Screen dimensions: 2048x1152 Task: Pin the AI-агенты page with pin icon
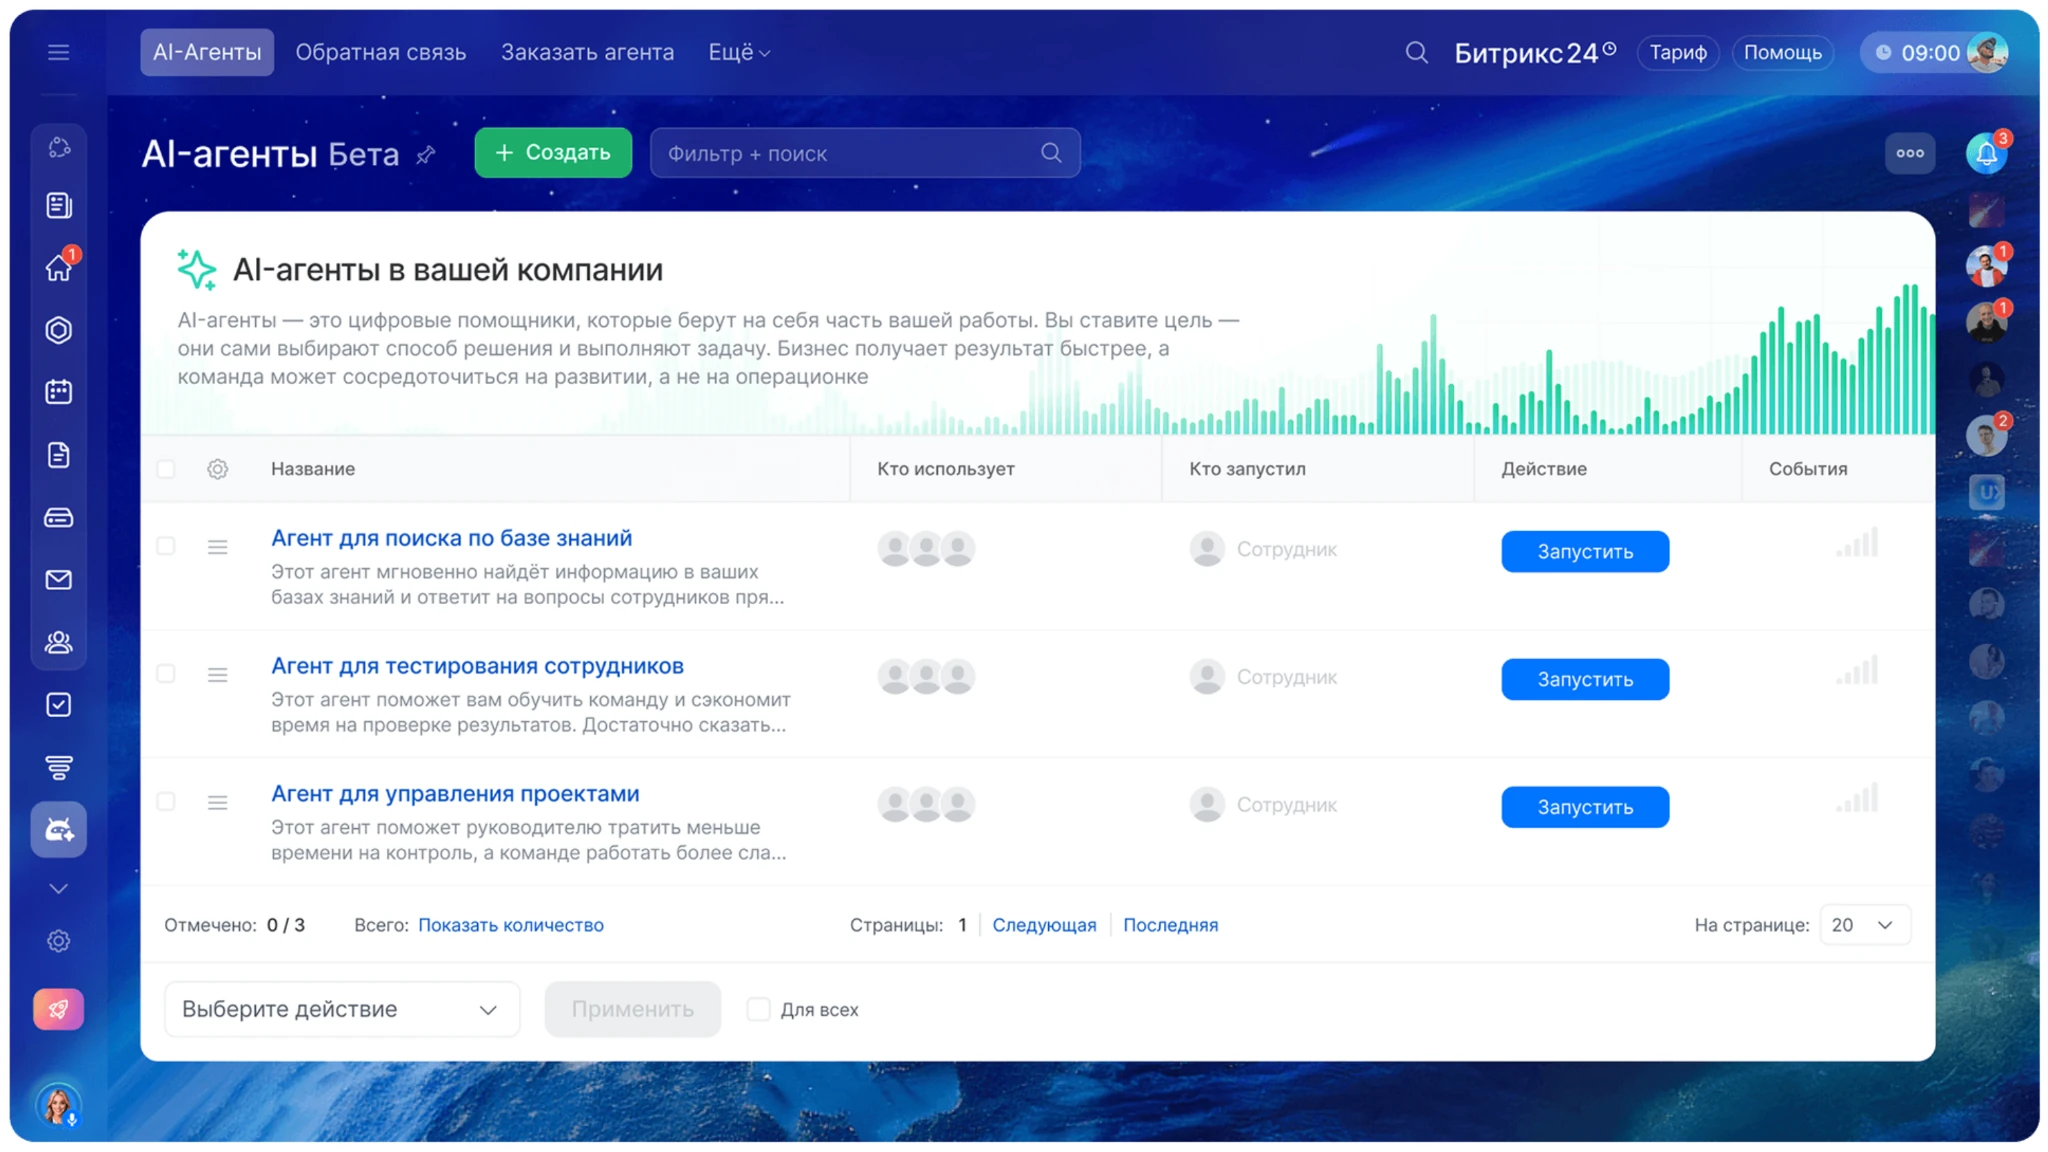[x=426, y=154]
